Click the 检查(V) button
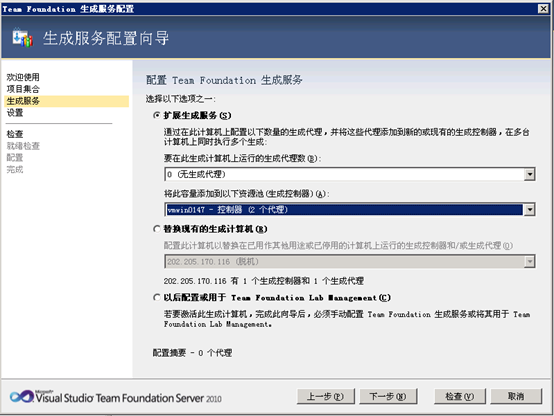Image resolution: width=554 pixels, height=416 pixels. 460,396
